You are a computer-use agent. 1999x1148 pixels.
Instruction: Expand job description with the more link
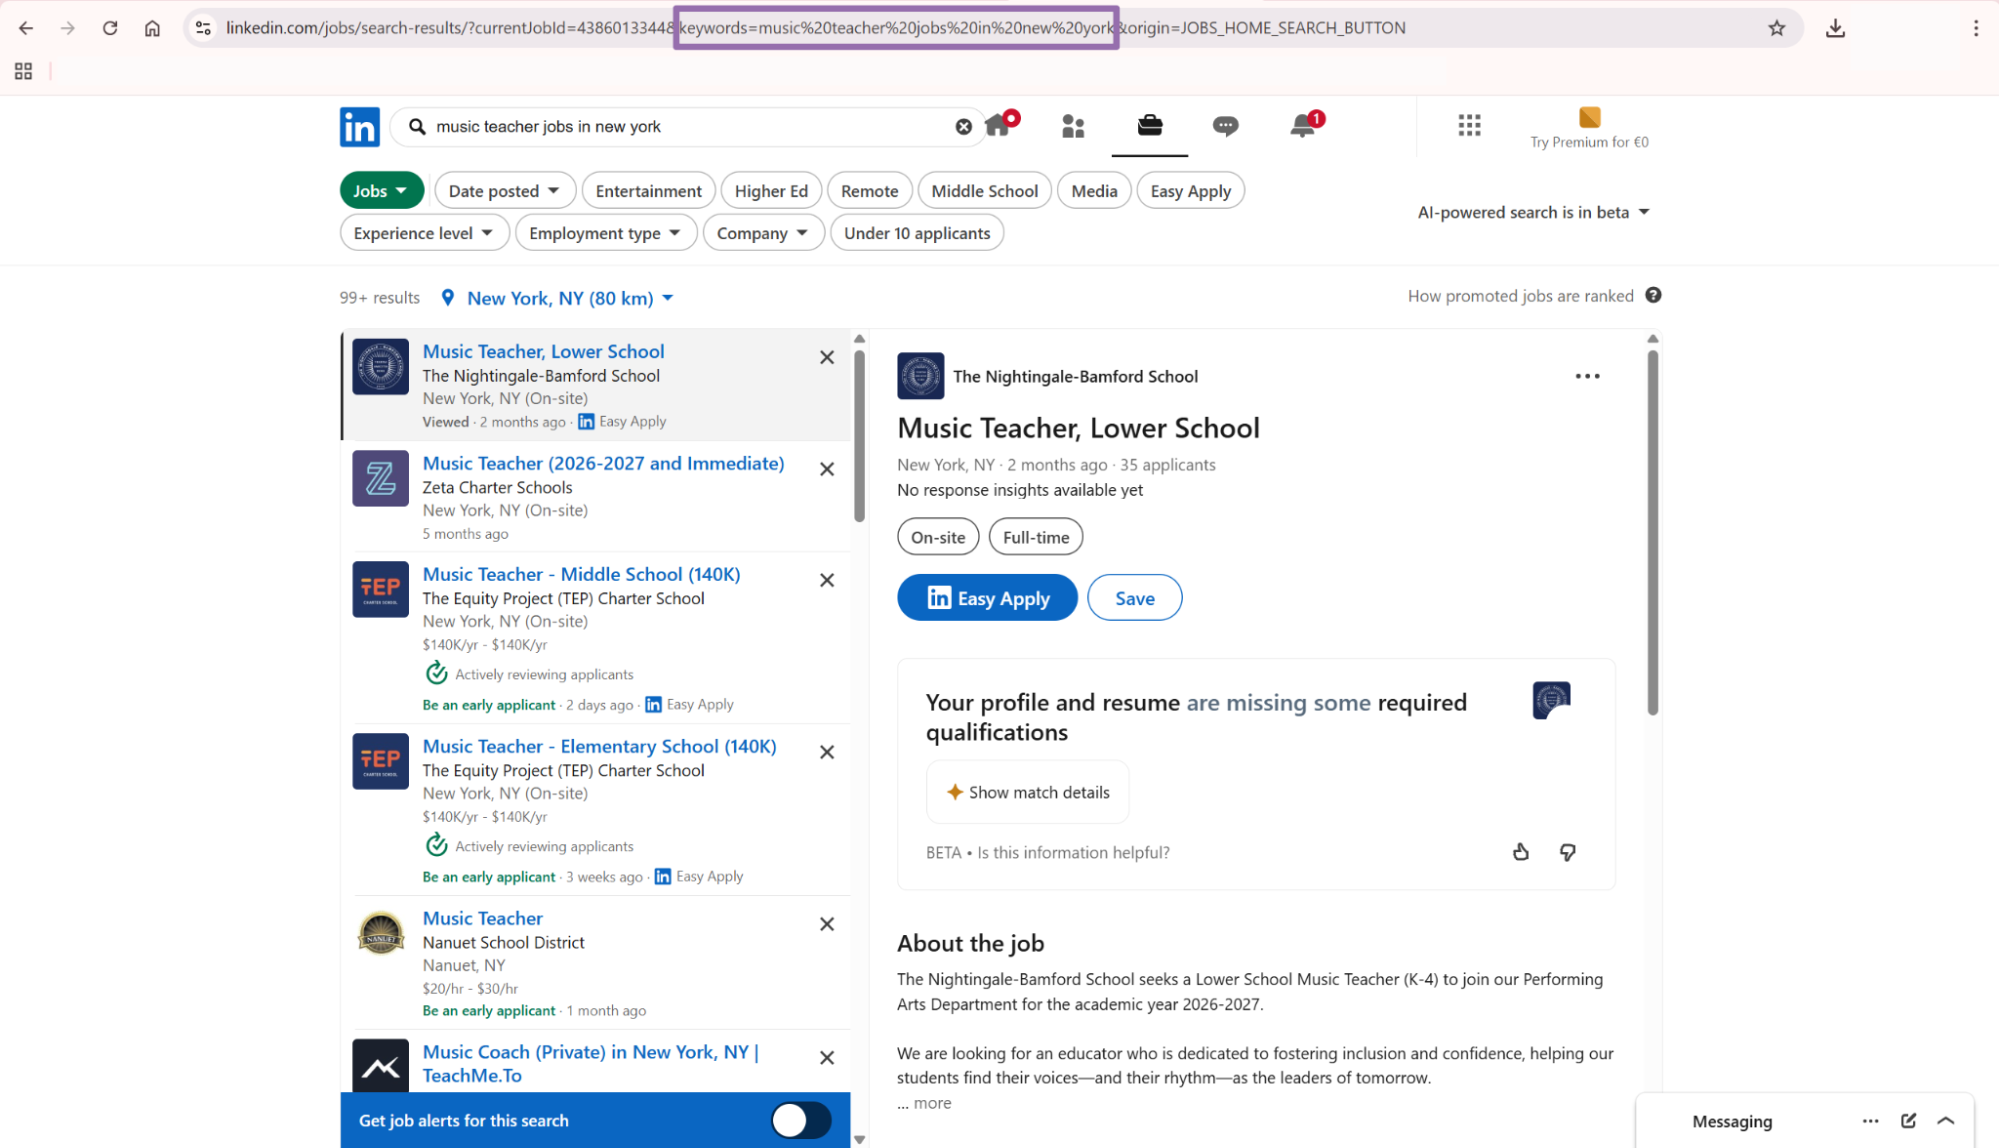tap(932, 1103)
